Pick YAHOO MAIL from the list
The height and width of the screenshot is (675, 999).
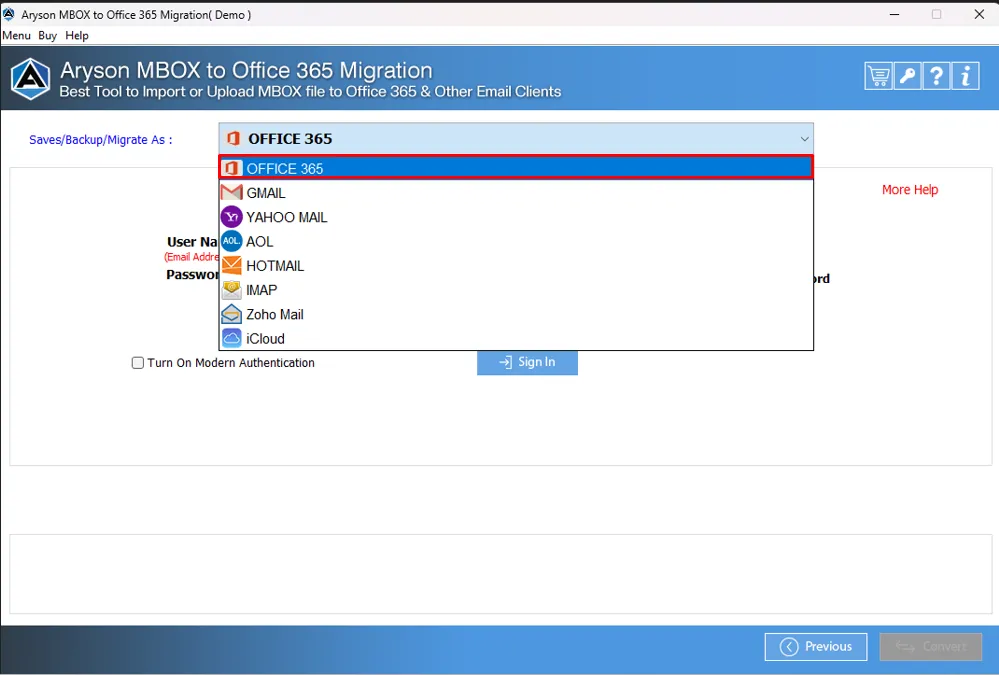tap(516, 217)
